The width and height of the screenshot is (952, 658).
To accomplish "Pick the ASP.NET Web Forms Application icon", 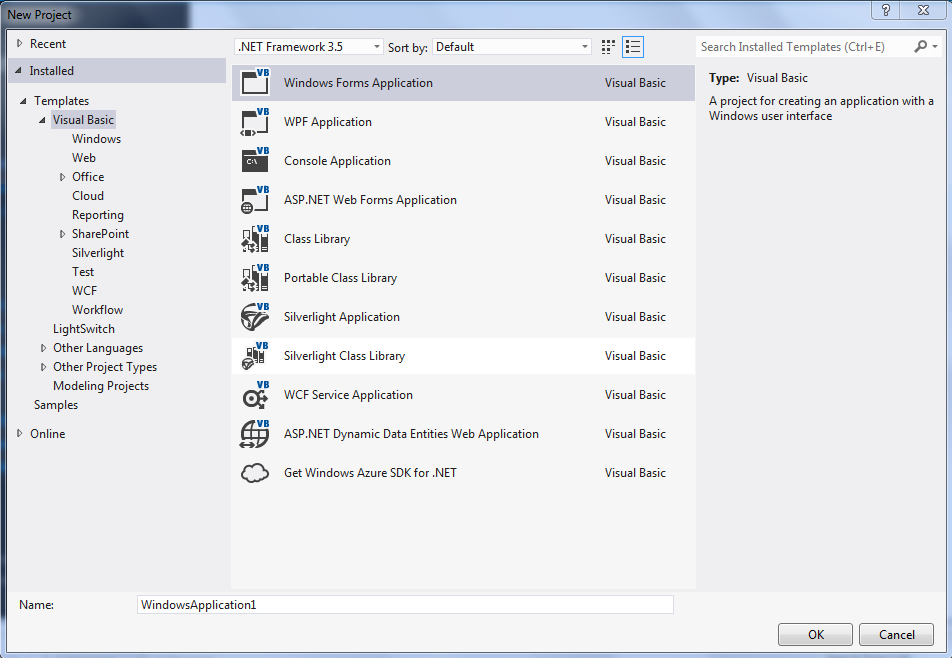I will click(x=255, y=200).
